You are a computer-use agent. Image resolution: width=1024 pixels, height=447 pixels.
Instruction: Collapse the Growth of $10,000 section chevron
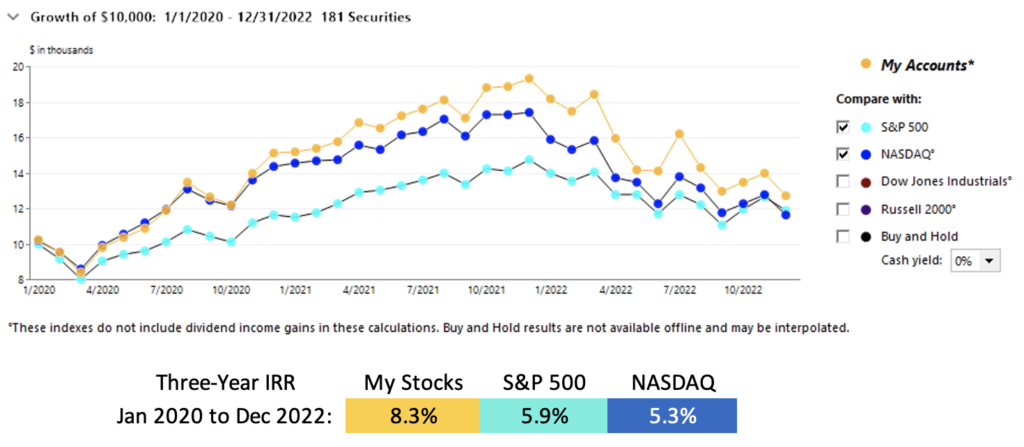click(x=12, y=18)
